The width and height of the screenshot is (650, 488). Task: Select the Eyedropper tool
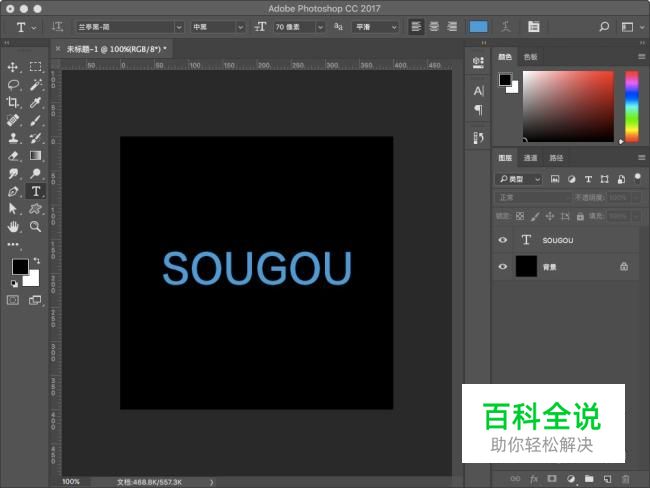tap(35, 102)
